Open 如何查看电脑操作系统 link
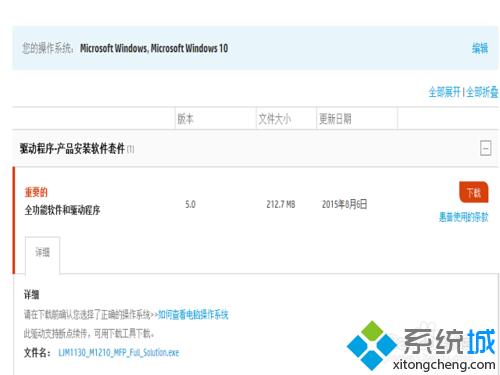Image resolution: width=500 pixels, height=375 pixels. click(x=193, y=314)
